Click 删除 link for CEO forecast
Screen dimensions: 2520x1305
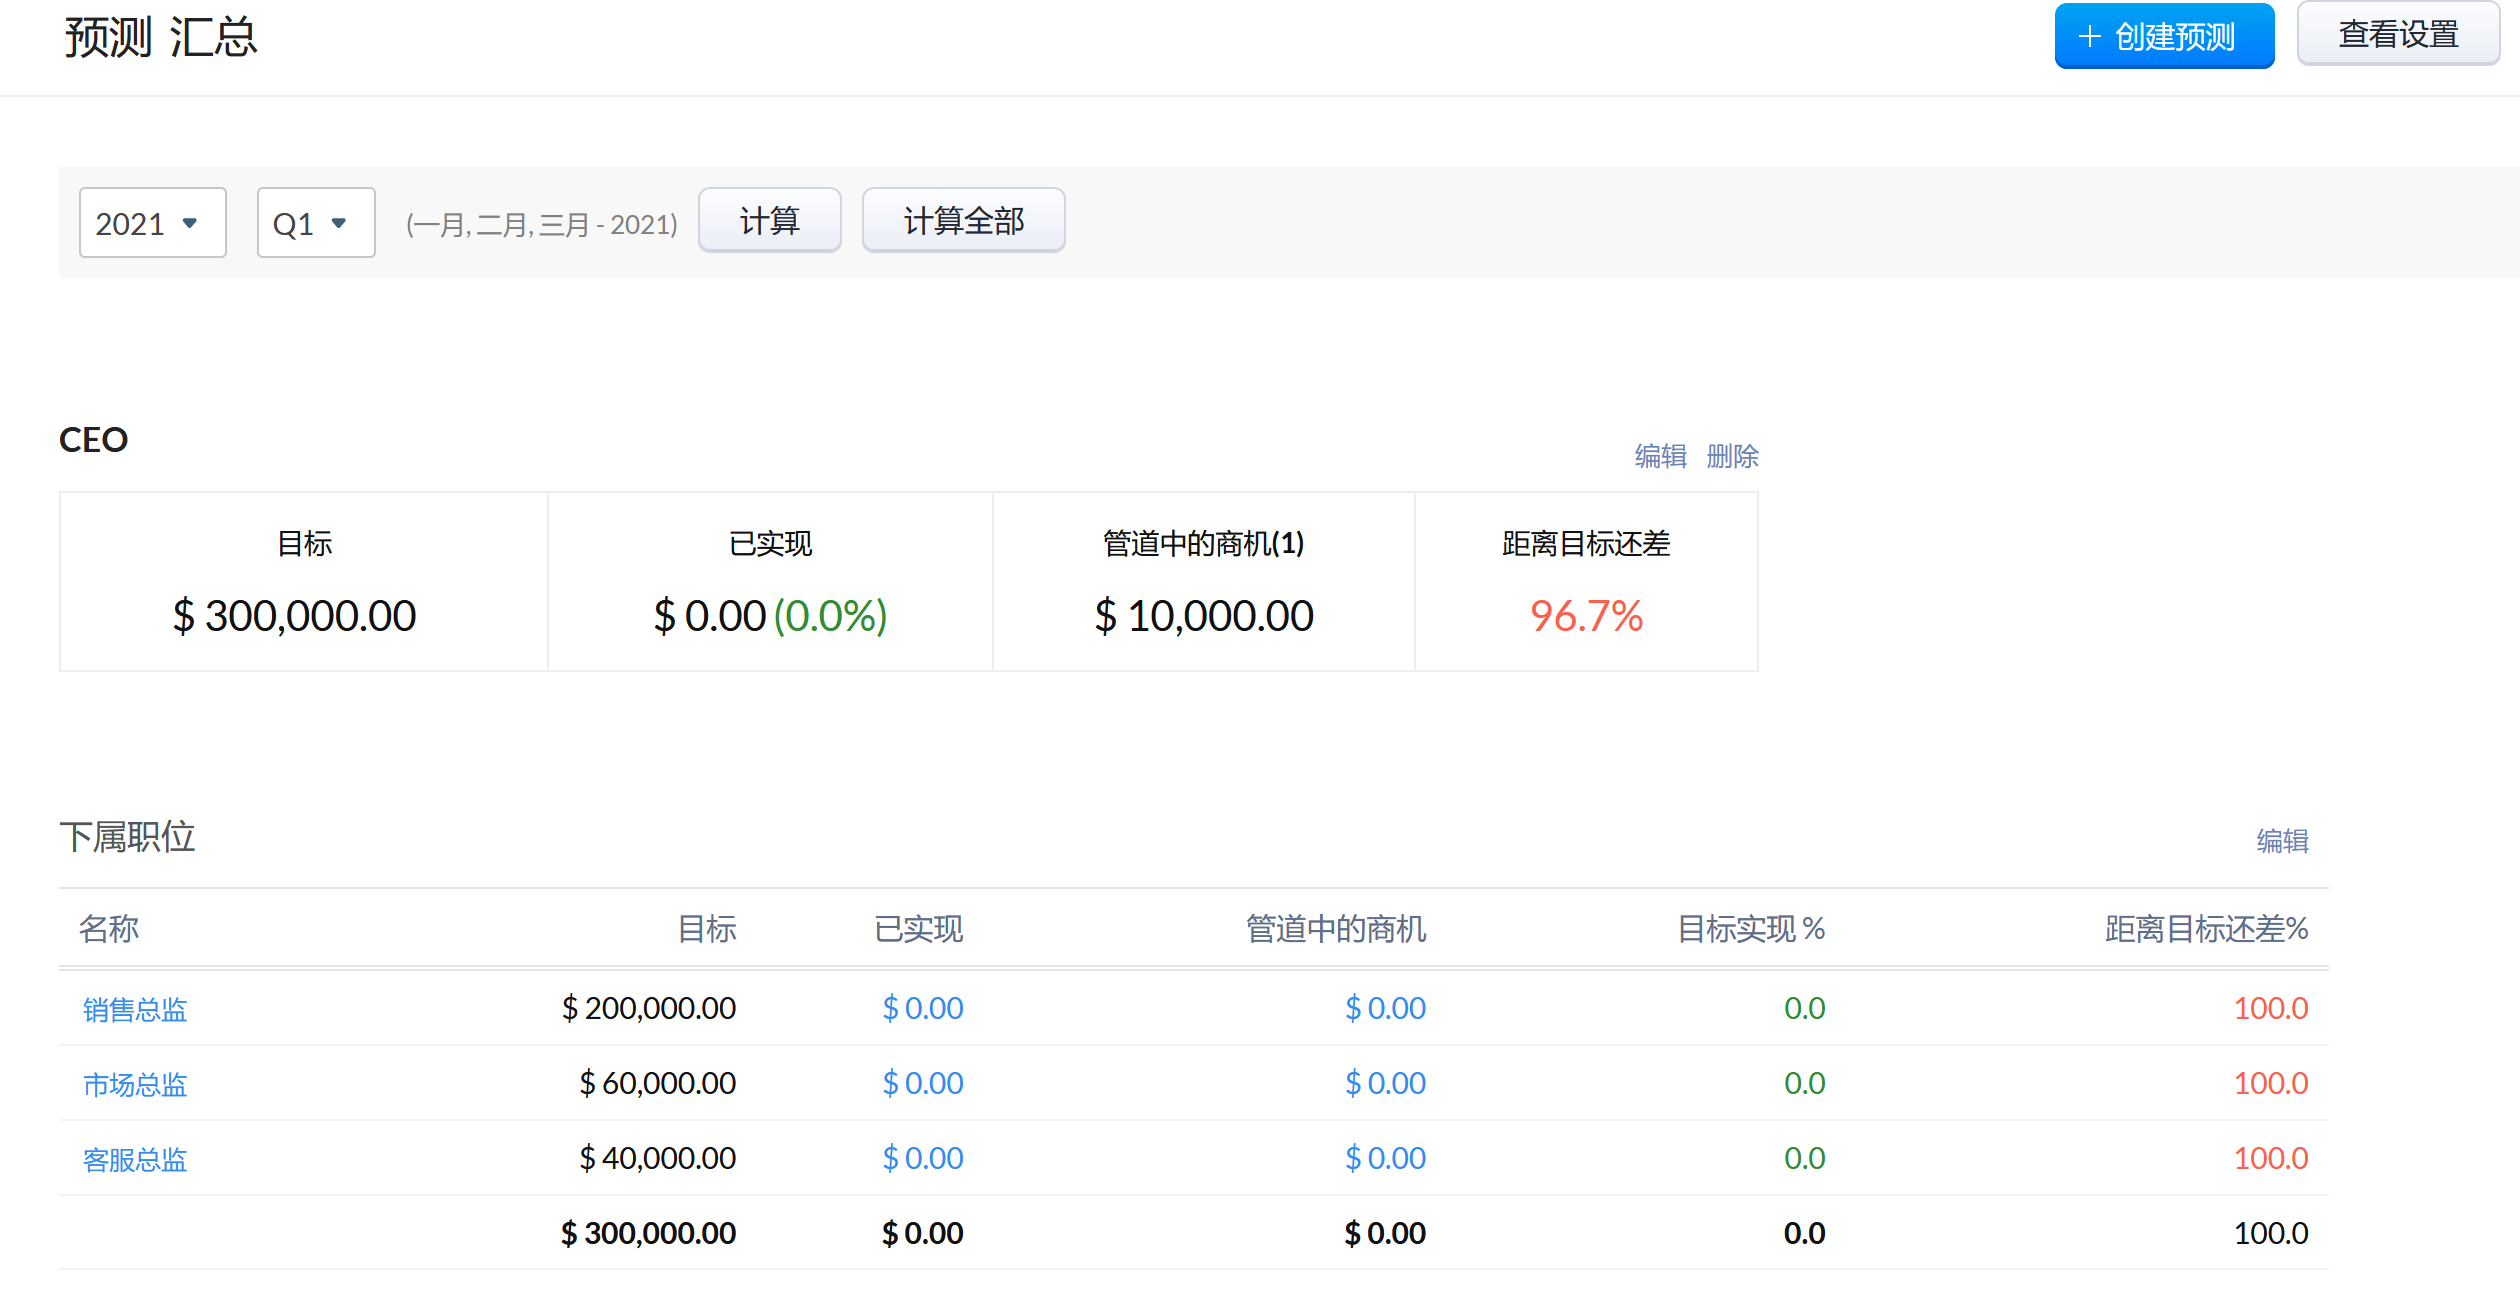[1732, 456]
